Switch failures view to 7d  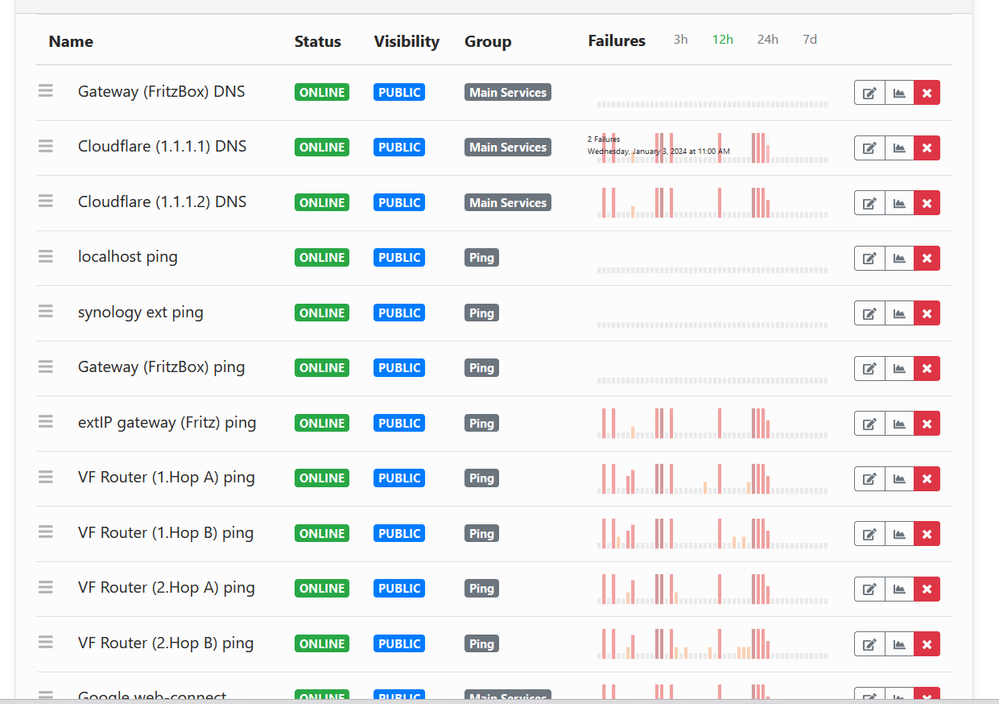(810, 40)
